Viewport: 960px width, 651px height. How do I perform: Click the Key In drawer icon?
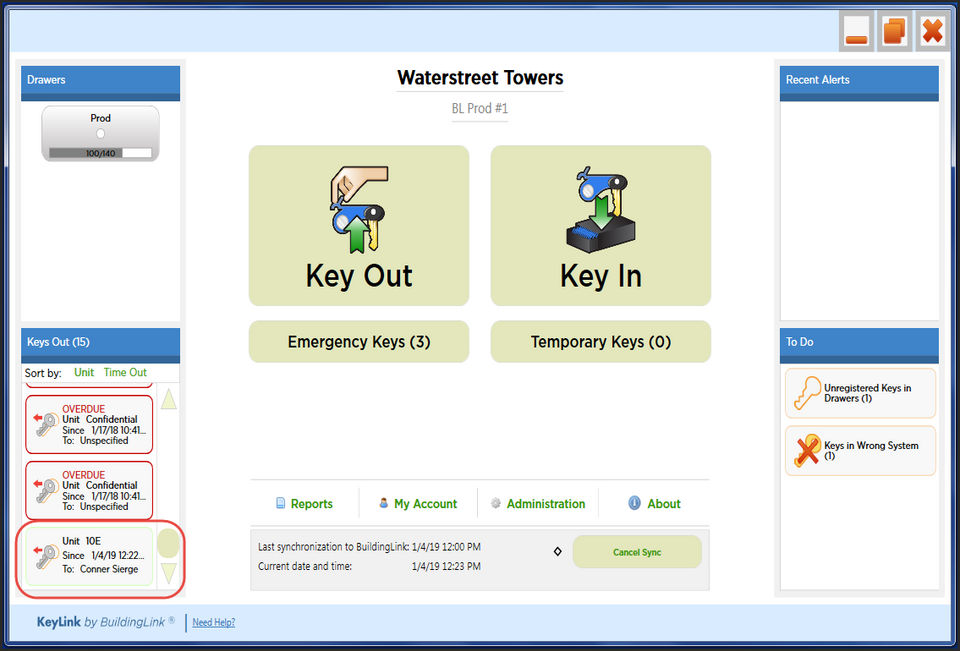(601, 209)
